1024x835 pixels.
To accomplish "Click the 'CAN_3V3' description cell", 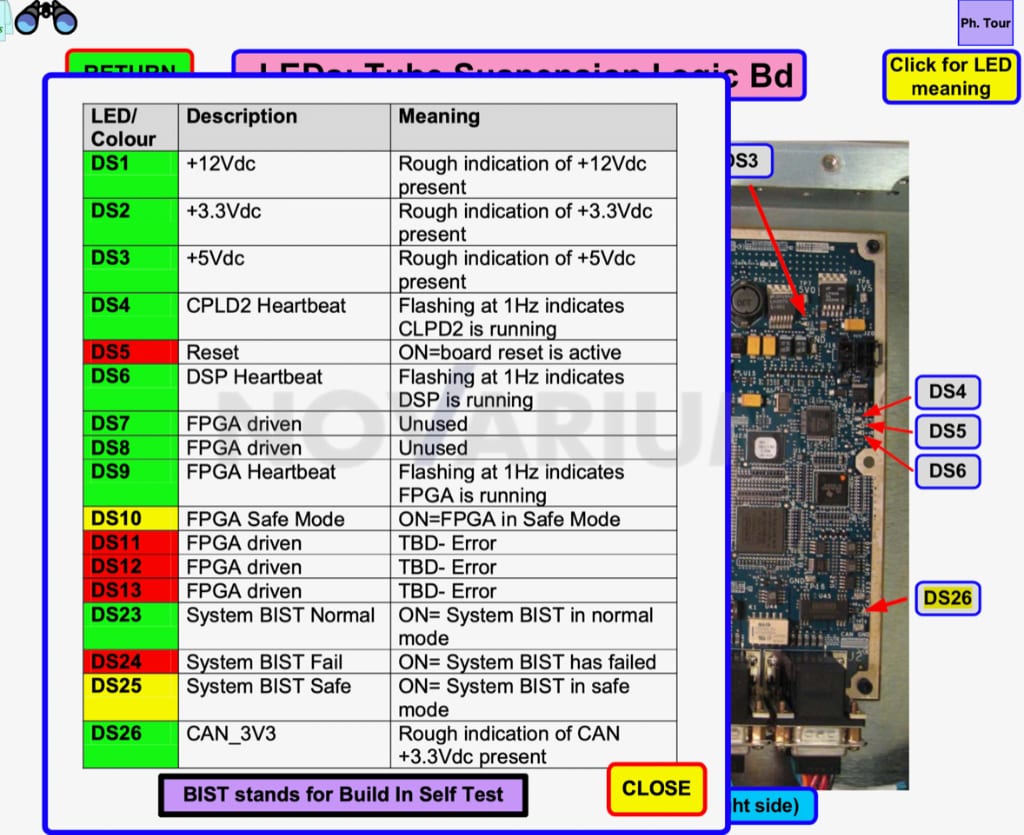I will tap(284, 745).
